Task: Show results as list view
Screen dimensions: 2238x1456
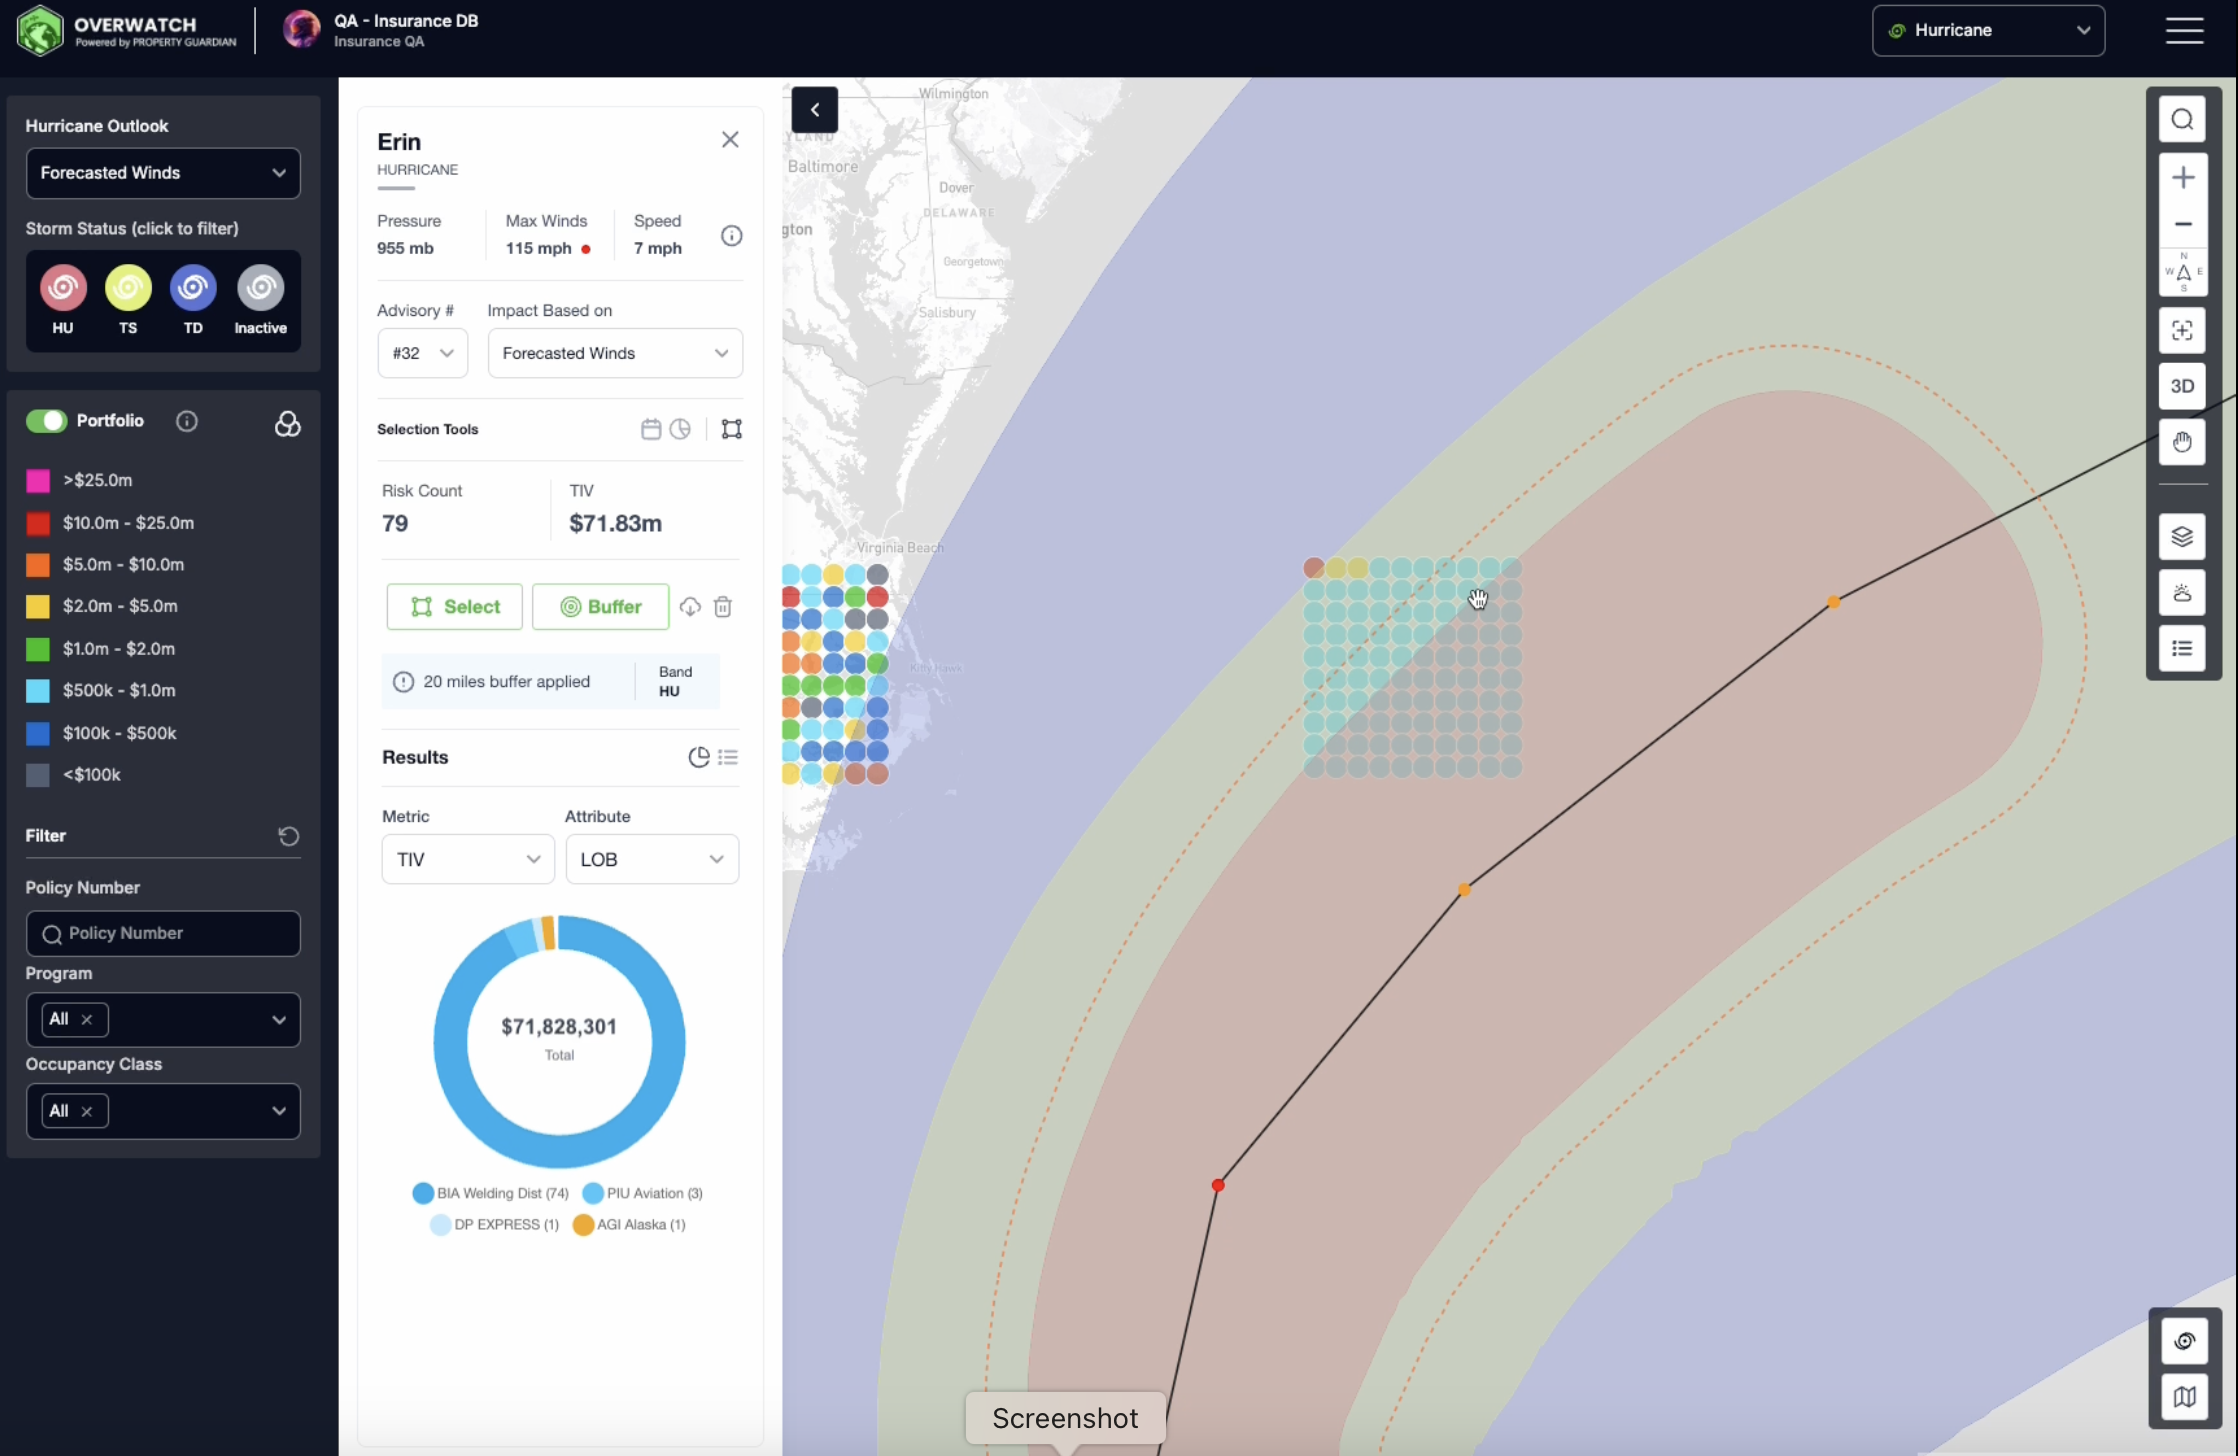Action: tap(728, 757)
